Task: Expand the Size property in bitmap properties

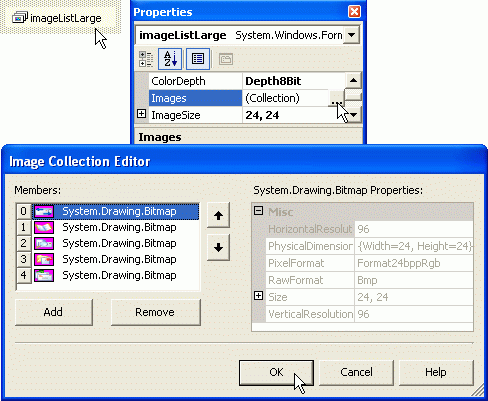Action: click(258, 296)
